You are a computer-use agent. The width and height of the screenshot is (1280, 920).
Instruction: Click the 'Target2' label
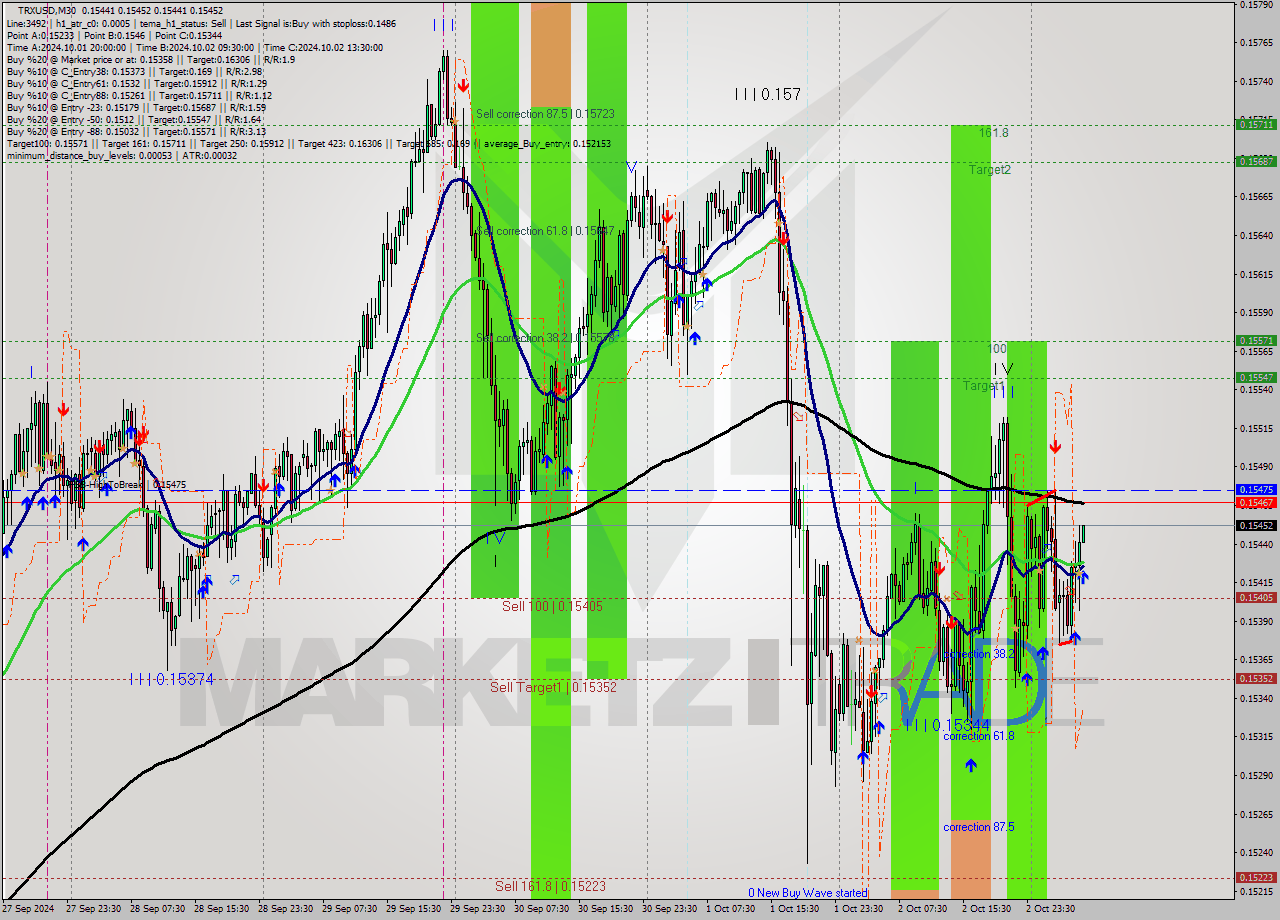(x=989, y=170)
